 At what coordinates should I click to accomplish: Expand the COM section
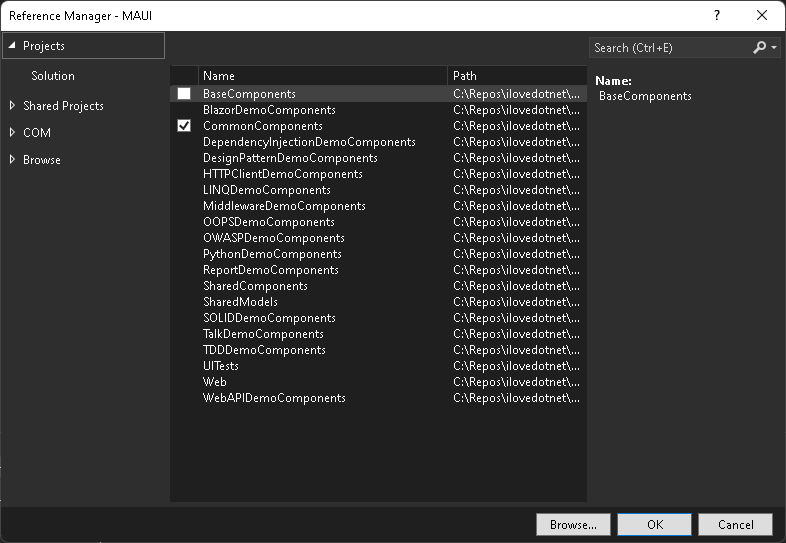12,133
